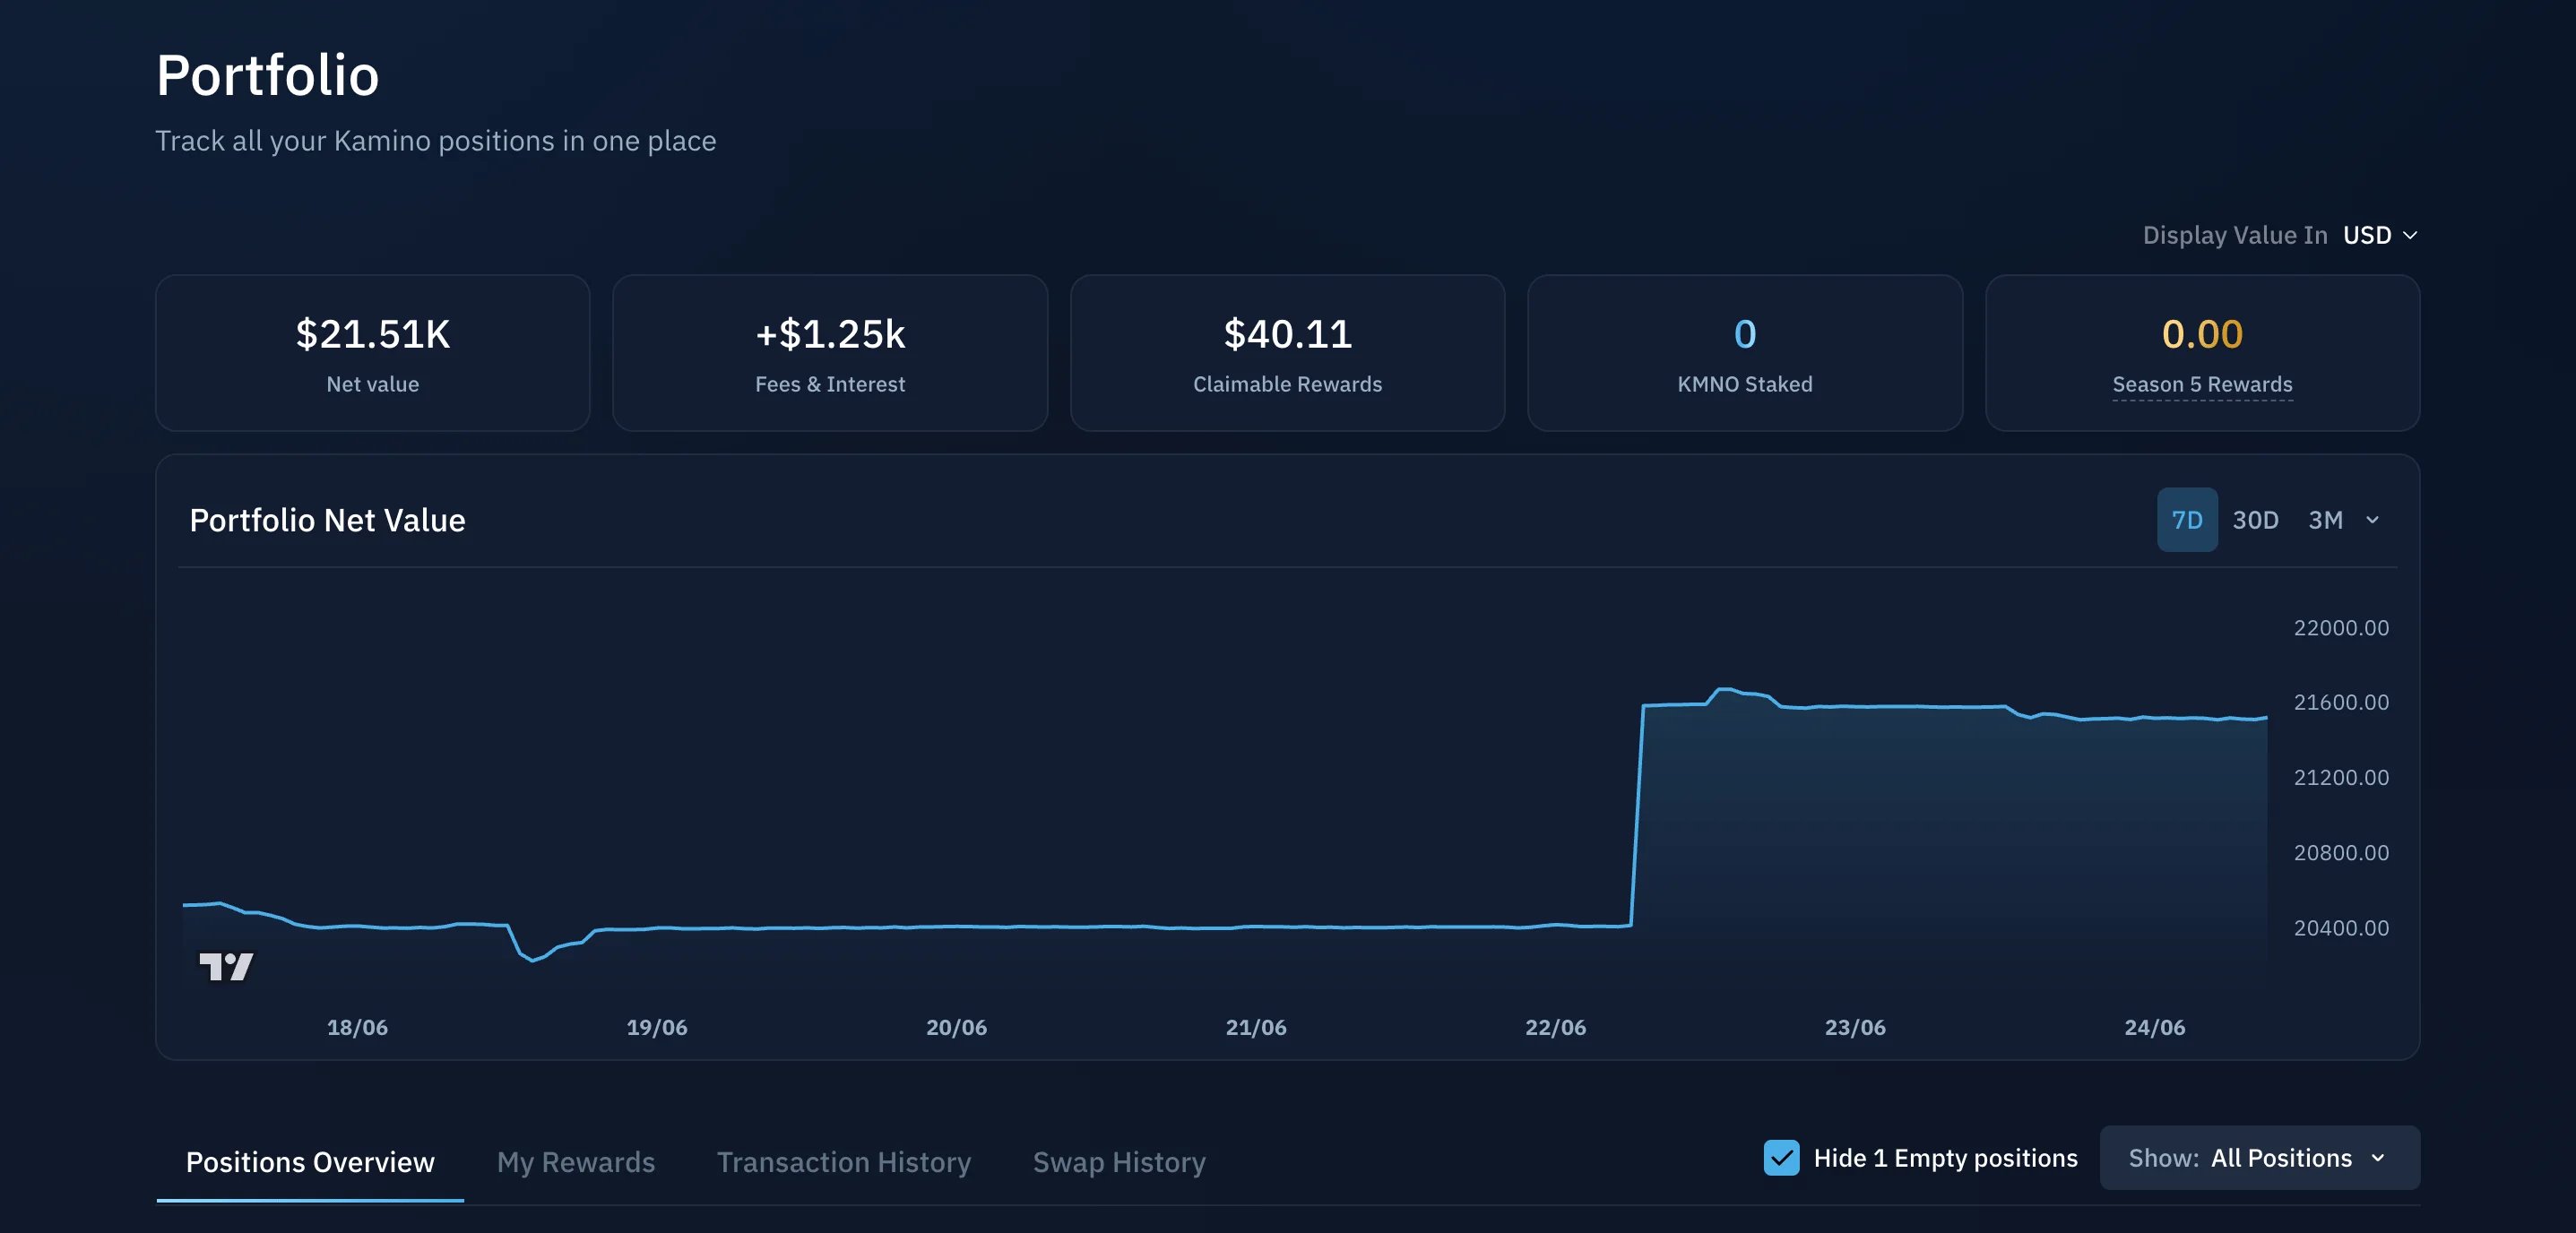Click the 22000.00 axis label

[x=2341, y=628]
